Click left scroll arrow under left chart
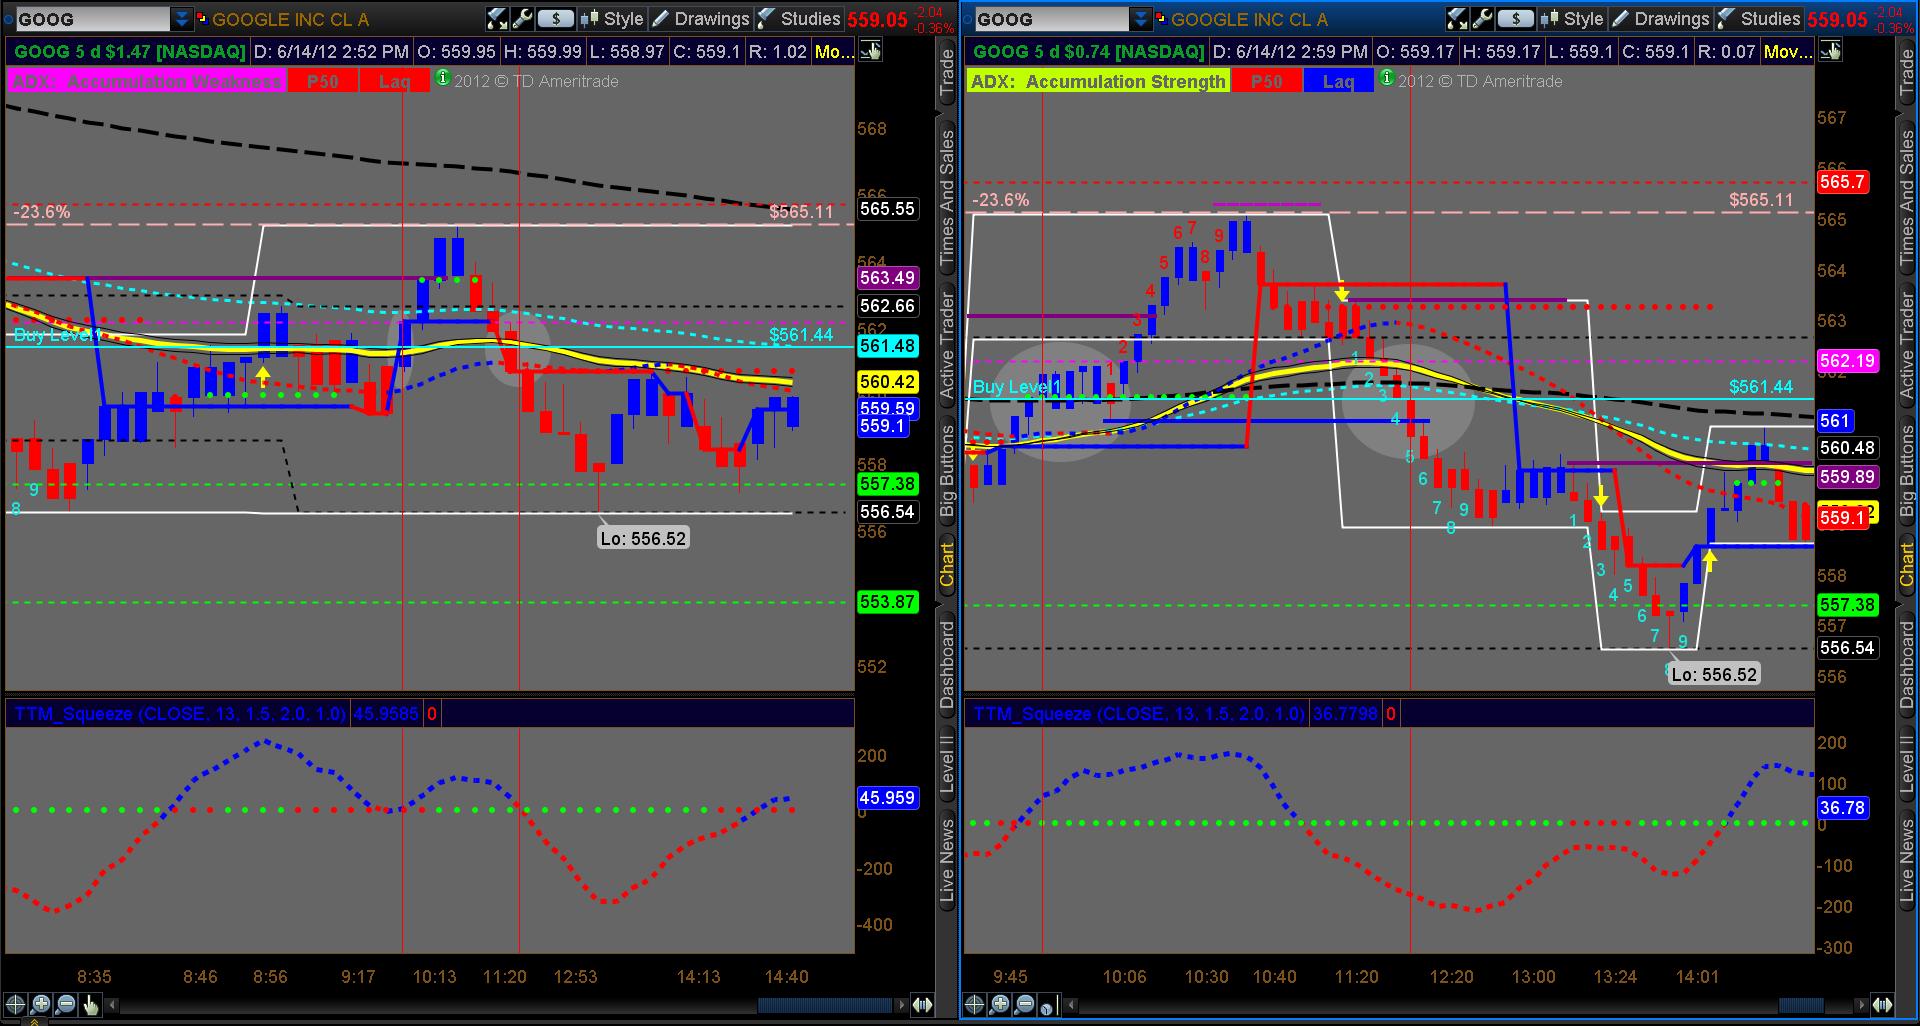This screenshot has height=1026, width=1920. 112,1005
